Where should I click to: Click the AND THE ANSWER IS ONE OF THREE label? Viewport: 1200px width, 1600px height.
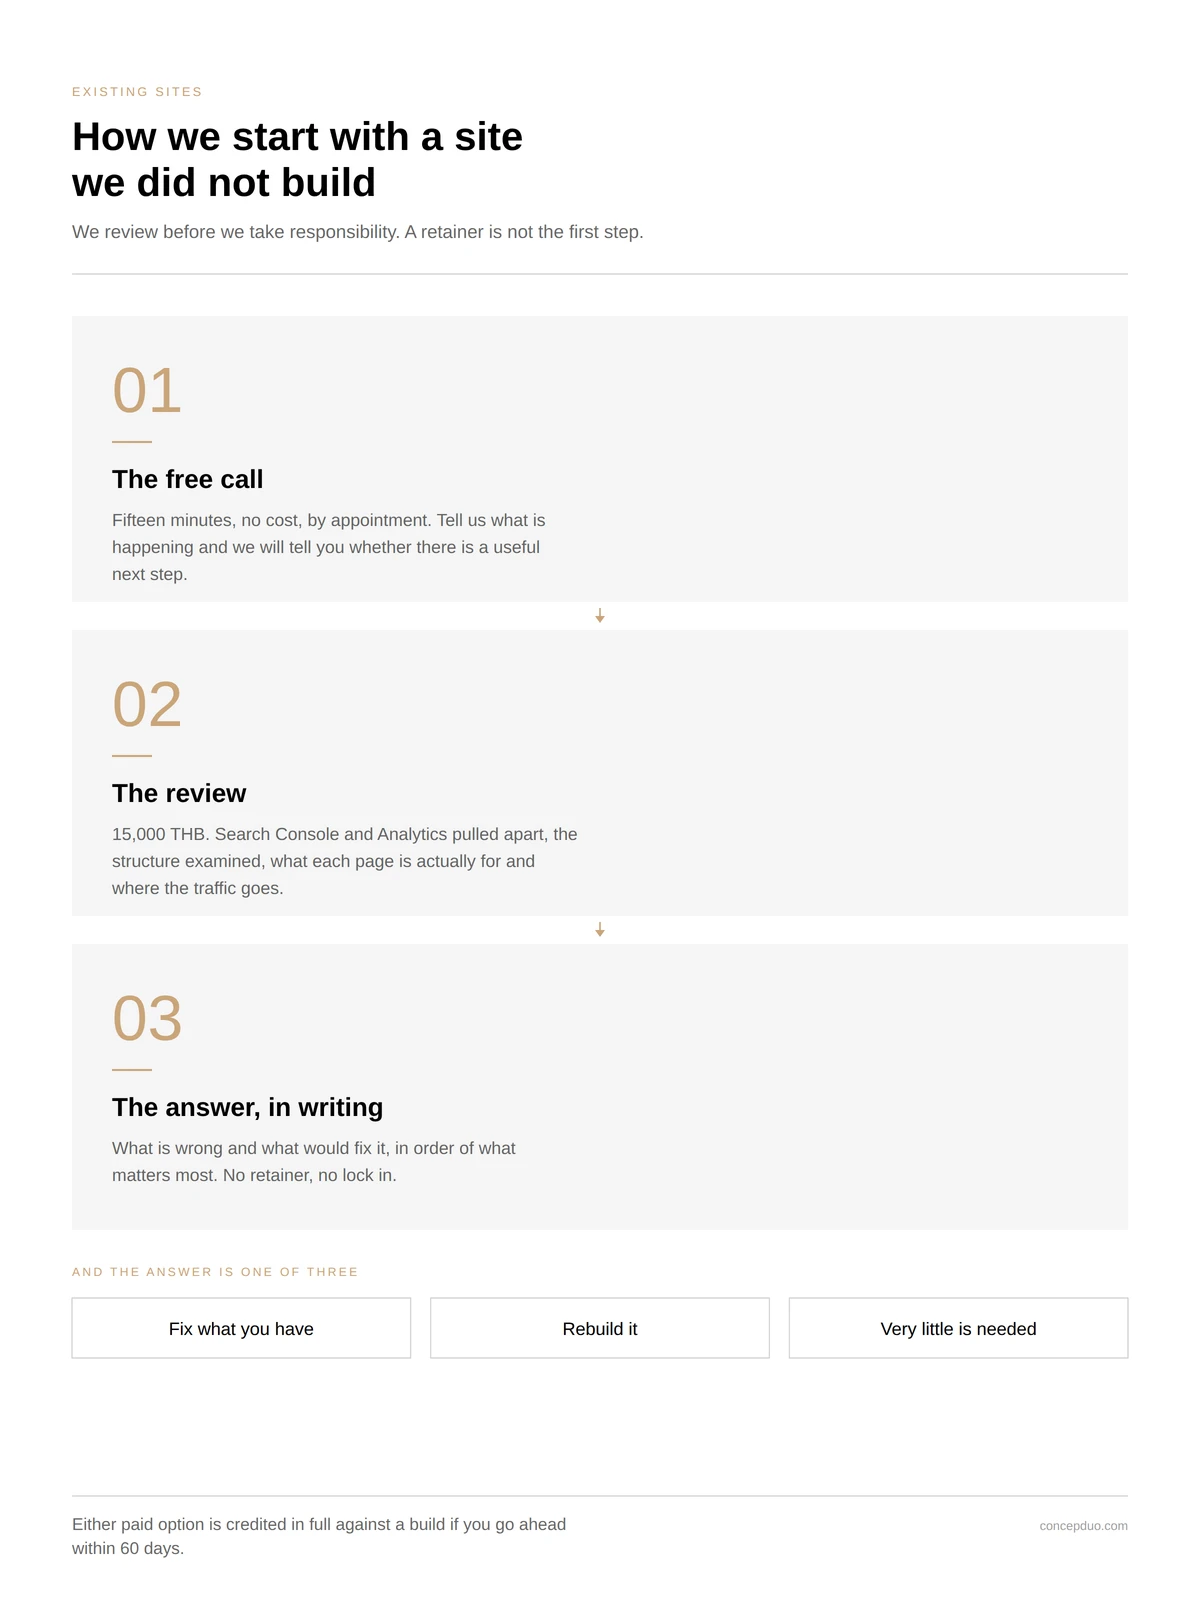pyautogui.click(x=215, y=1272)
